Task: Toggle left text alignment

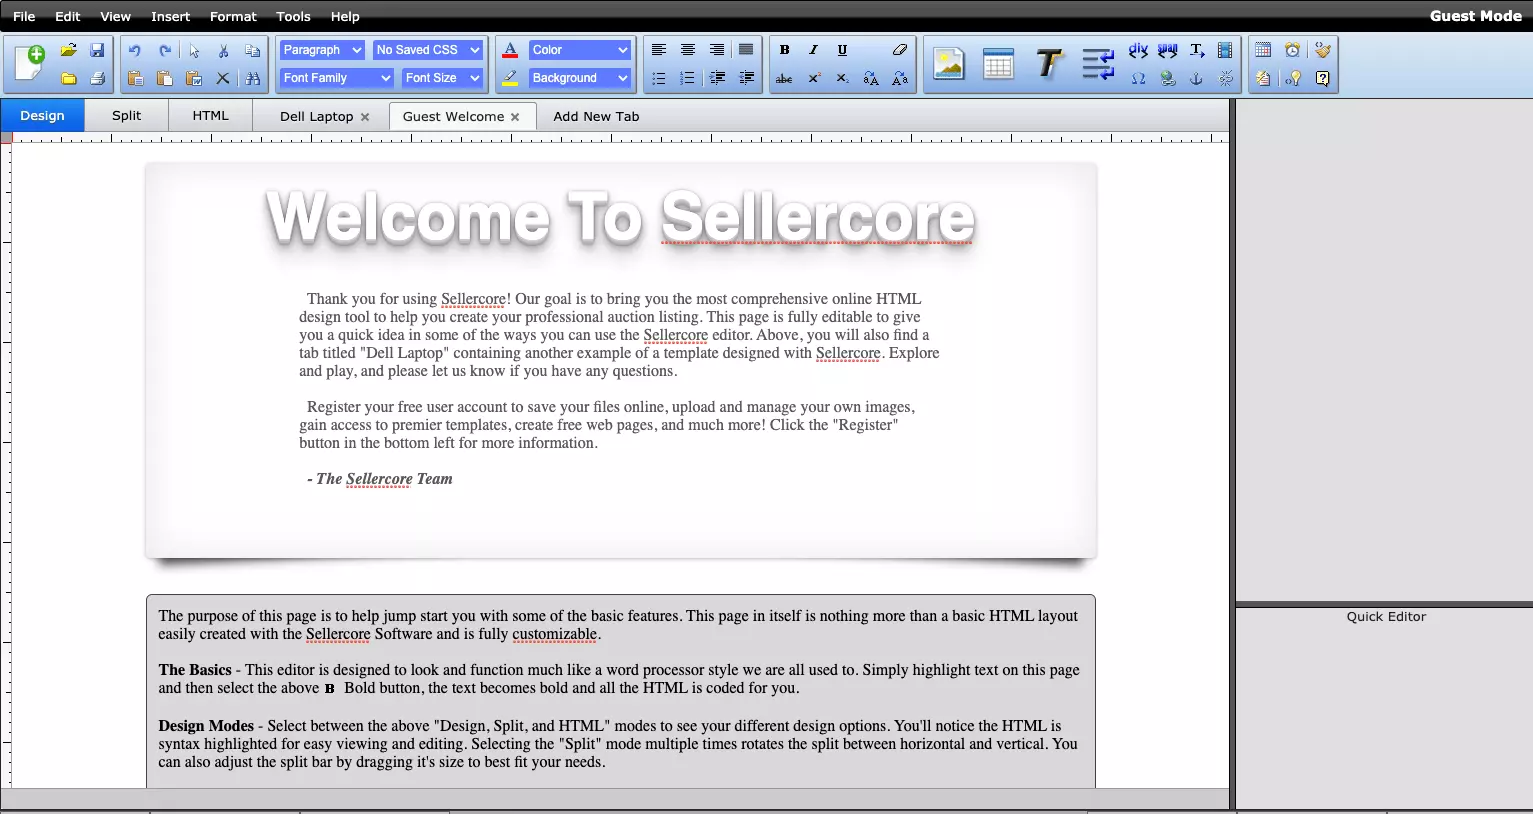Action: click(658, 50)
